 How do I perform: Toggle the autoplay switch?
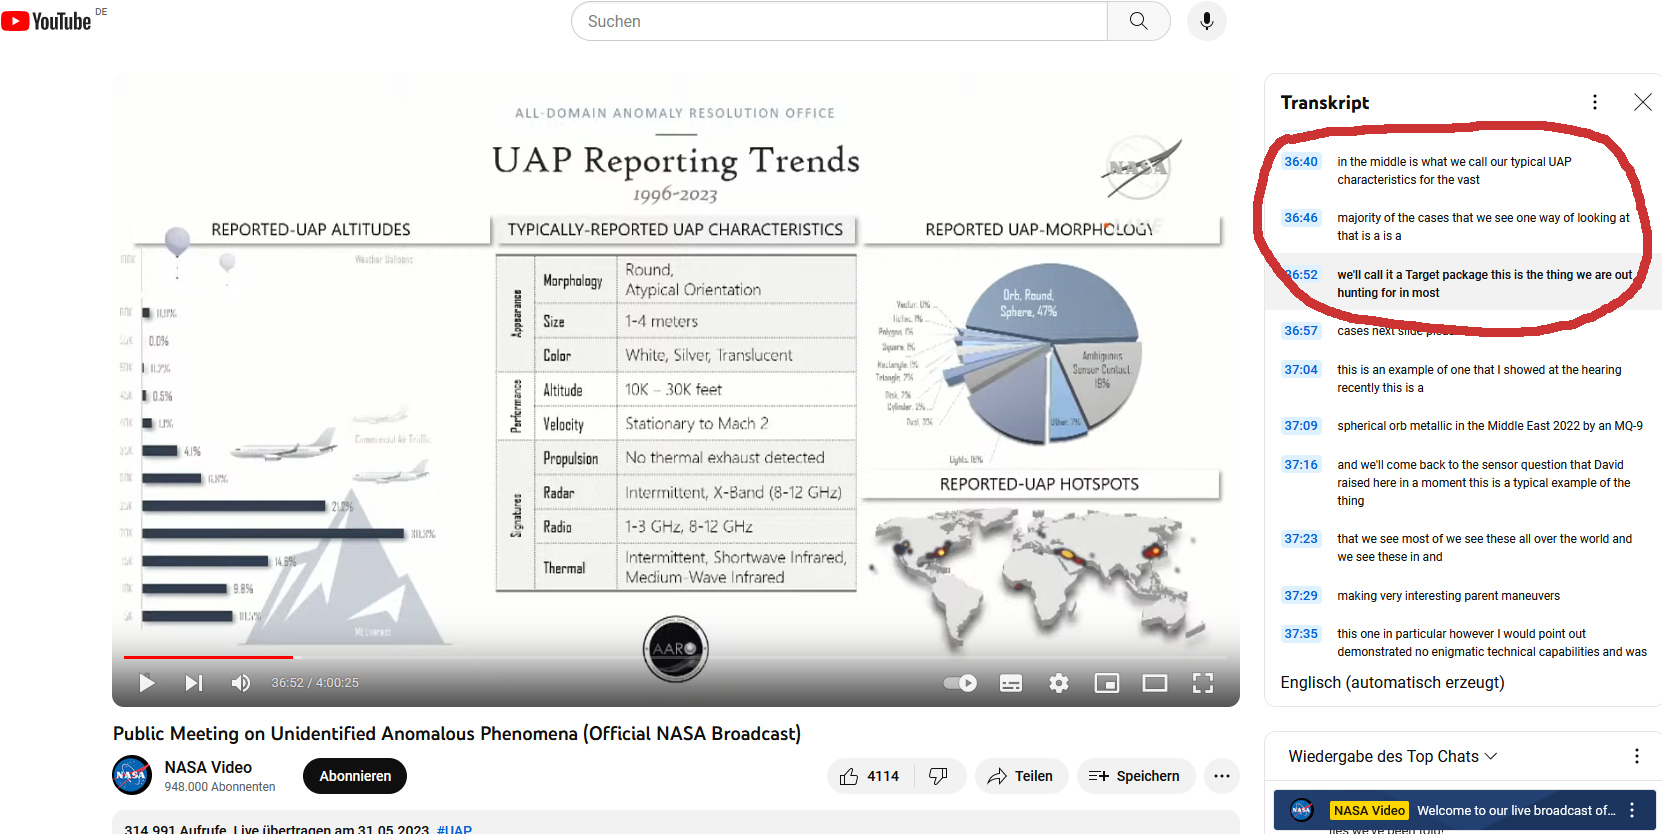pos(960,683)
